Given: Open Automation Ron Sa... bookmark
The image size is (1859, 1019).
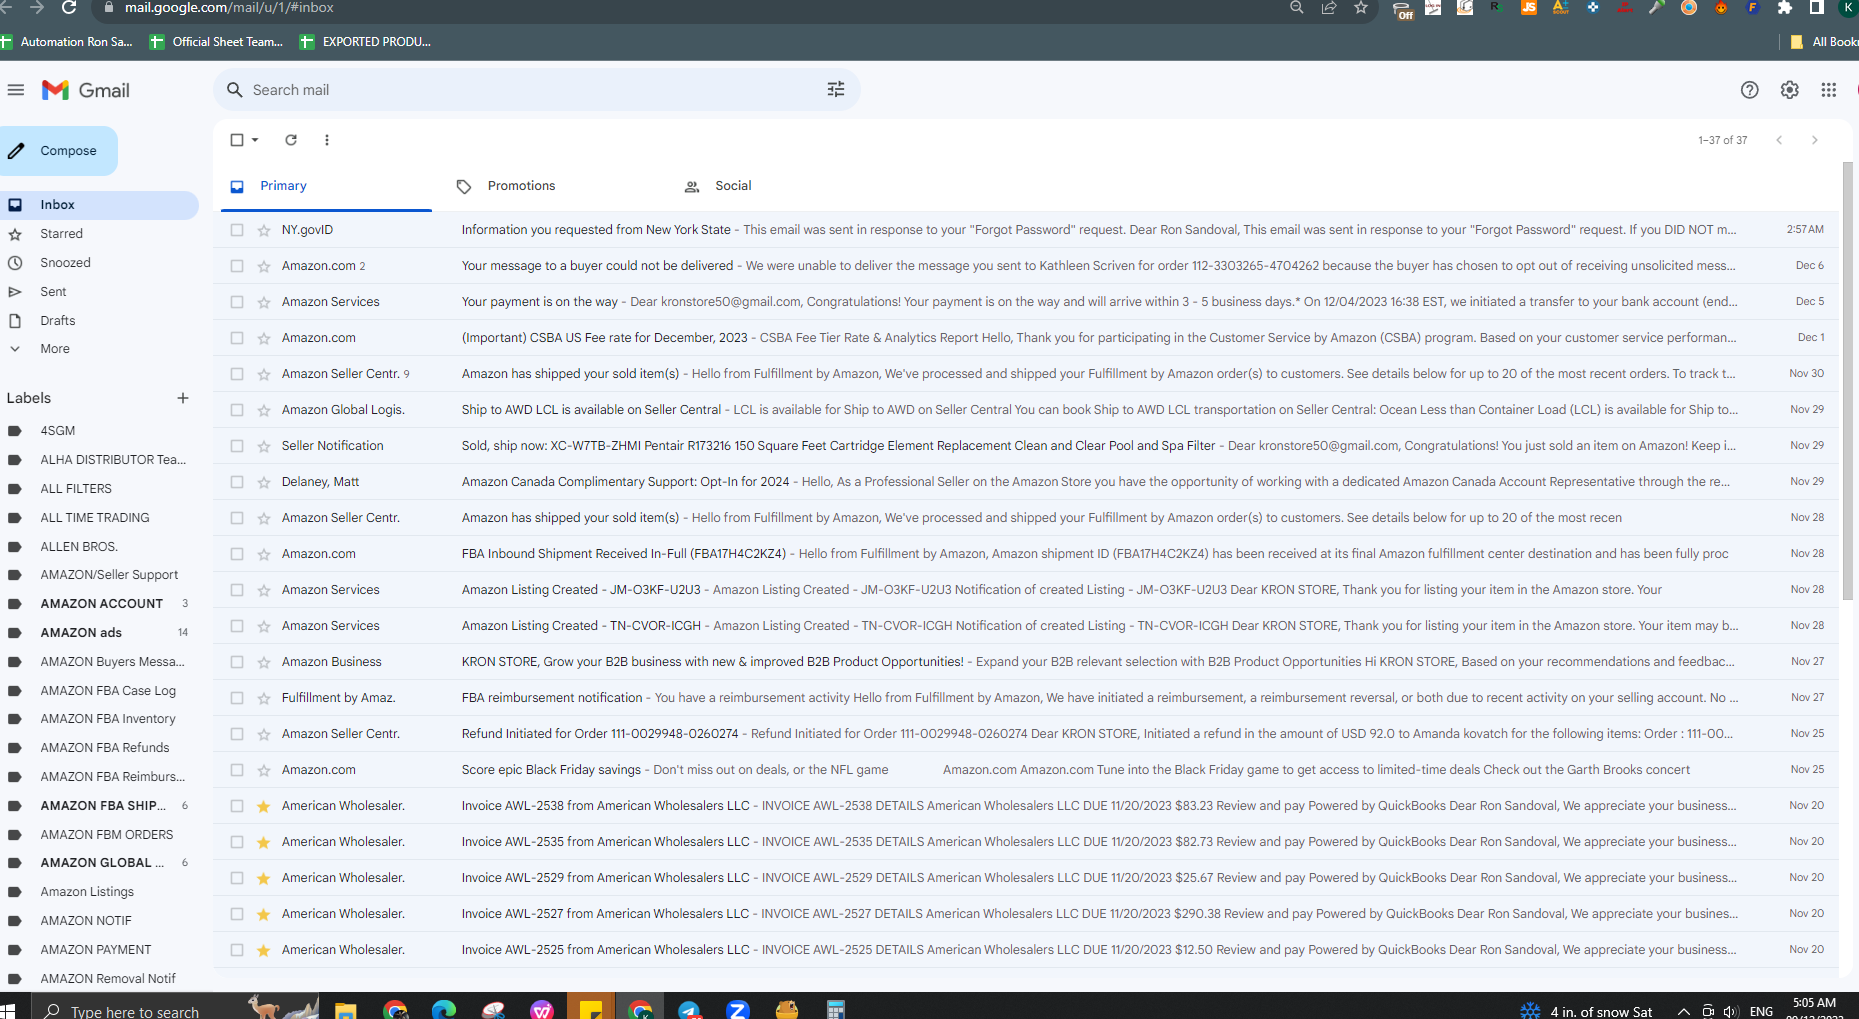Looking at the screenshot, I should click(67, 42).
